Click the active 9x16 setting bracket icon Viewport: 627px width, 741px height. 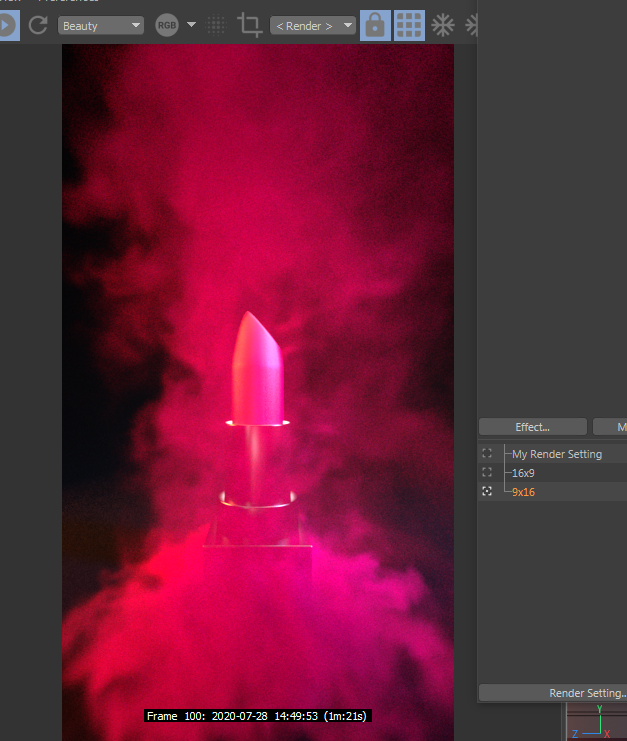pyautogui.click(x=487, y=491)
